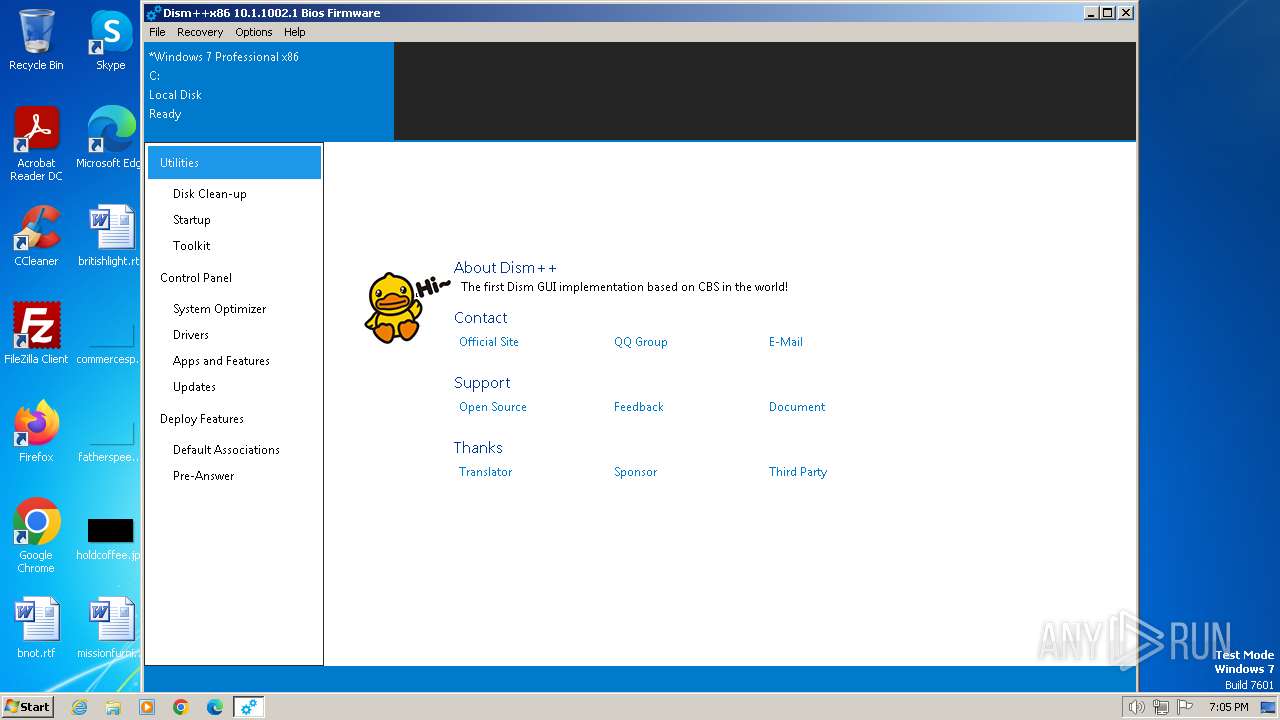Go to the Startup page
Image resolution: width=1280 pixels, height=720 pixels.
191,220
